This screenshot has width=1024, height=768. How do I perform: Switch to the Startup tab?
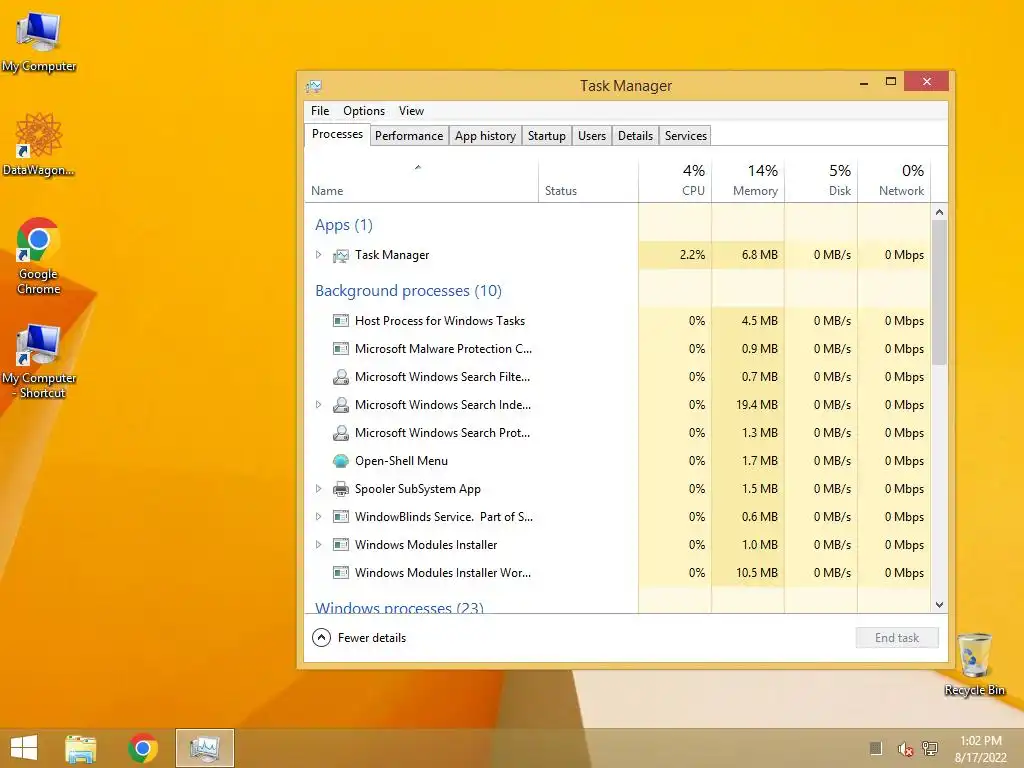tap(547, 136)
